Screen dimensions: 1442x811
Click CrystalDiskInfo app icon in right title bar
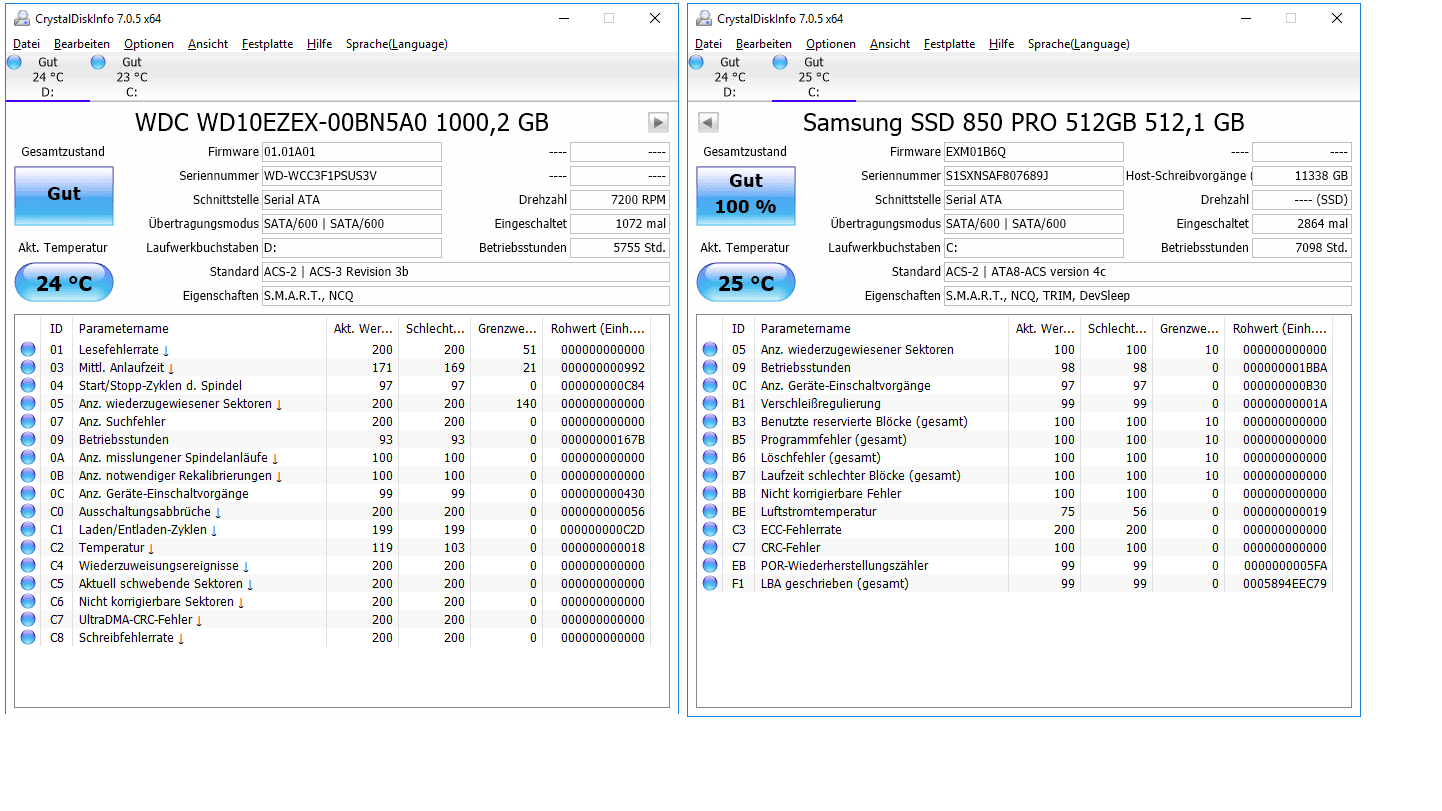[703, 18]
